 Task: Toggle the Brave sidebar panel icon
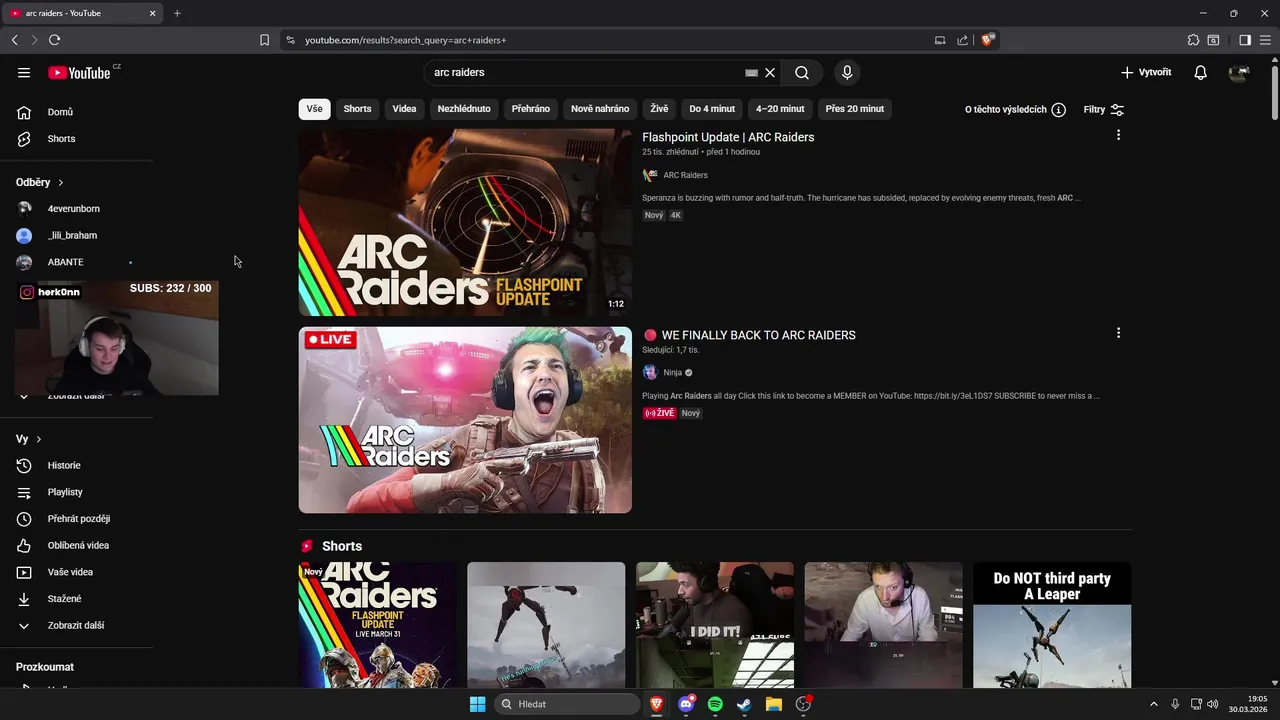tap(1245, 40)
